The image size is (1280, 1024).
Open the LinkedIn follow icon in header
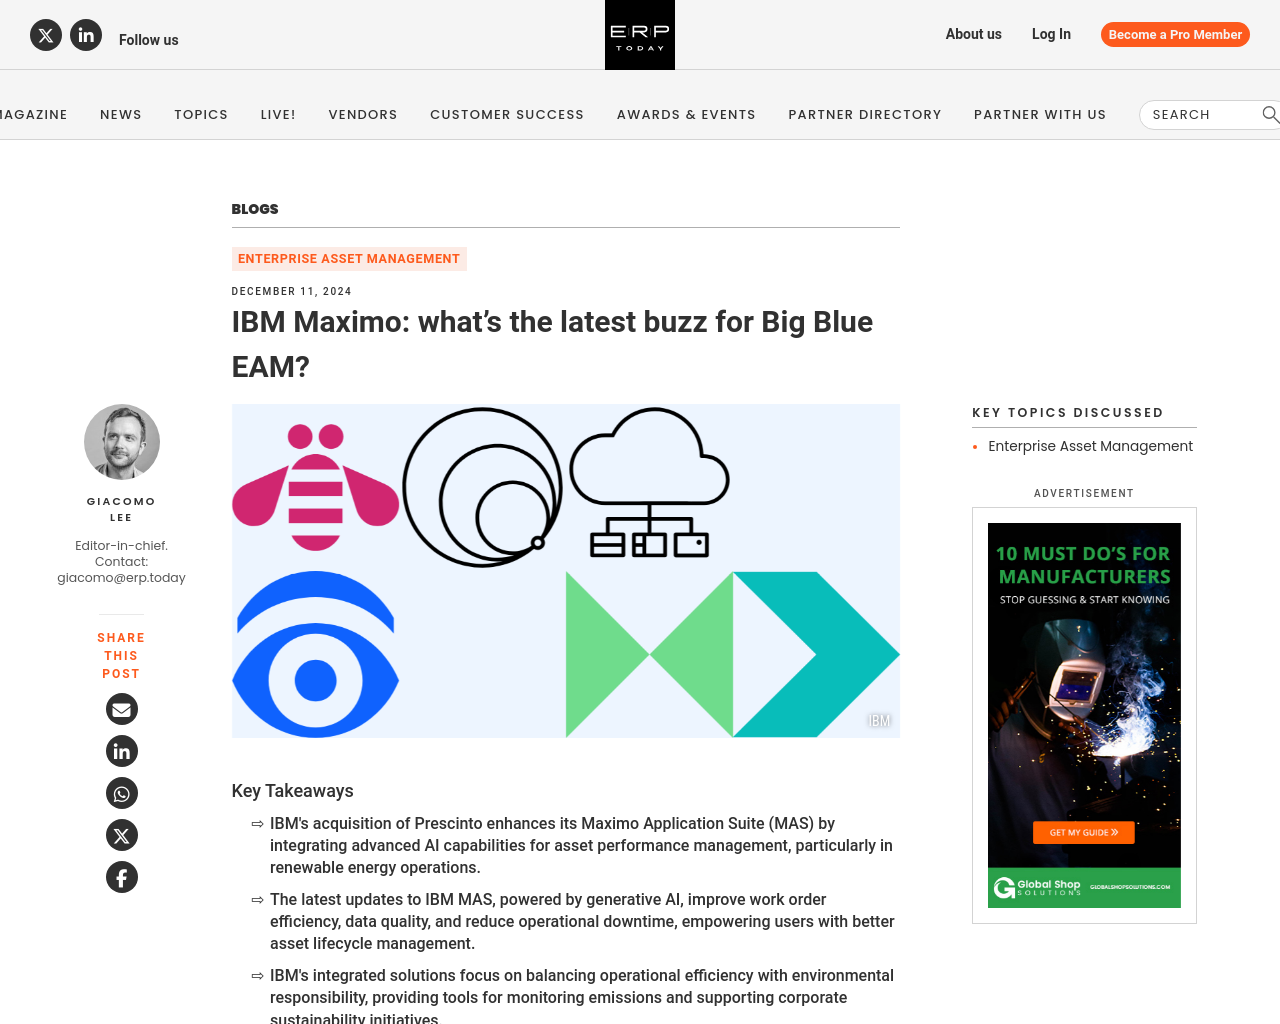[86, 35]
